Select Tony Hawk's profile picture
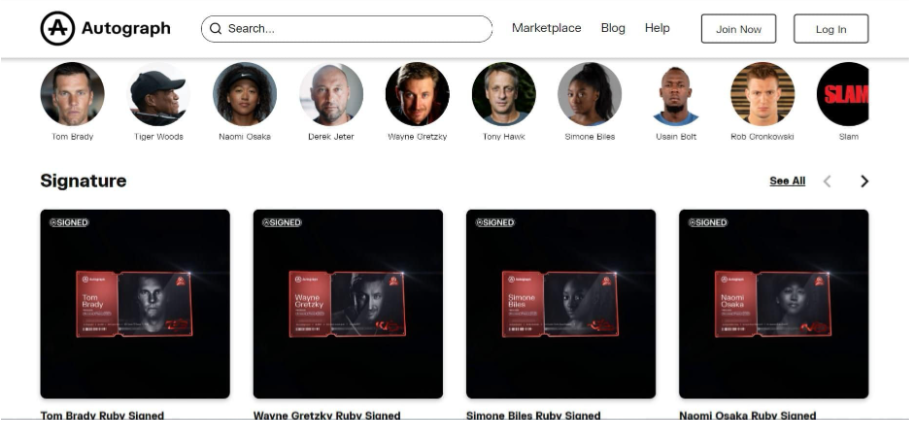Viewport: 913px width, 425px height. click(x=504, y=94)
